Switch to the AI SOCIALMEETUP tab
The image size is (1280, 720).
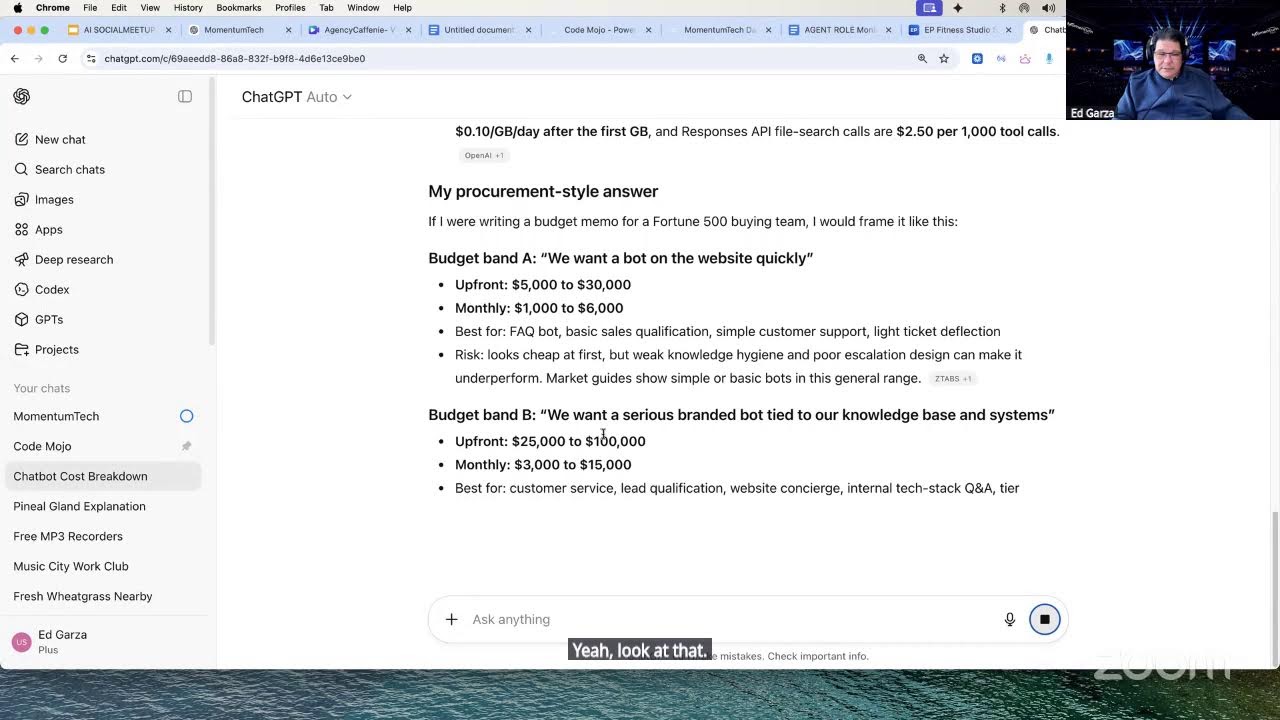click(x=119, y=30)
